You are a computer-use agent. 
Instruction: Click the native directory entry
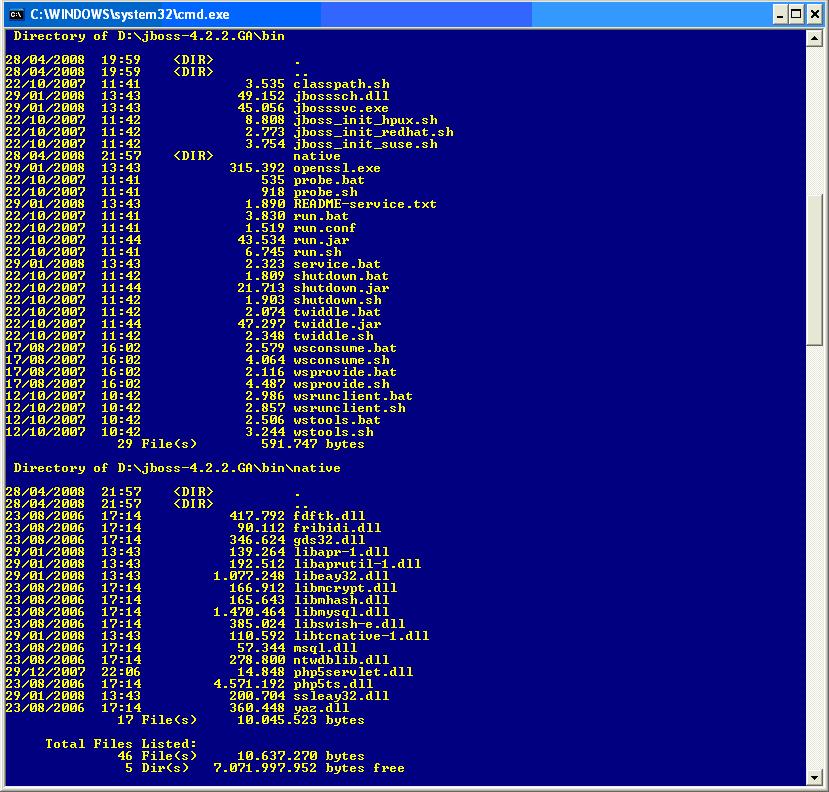point(317,156)
